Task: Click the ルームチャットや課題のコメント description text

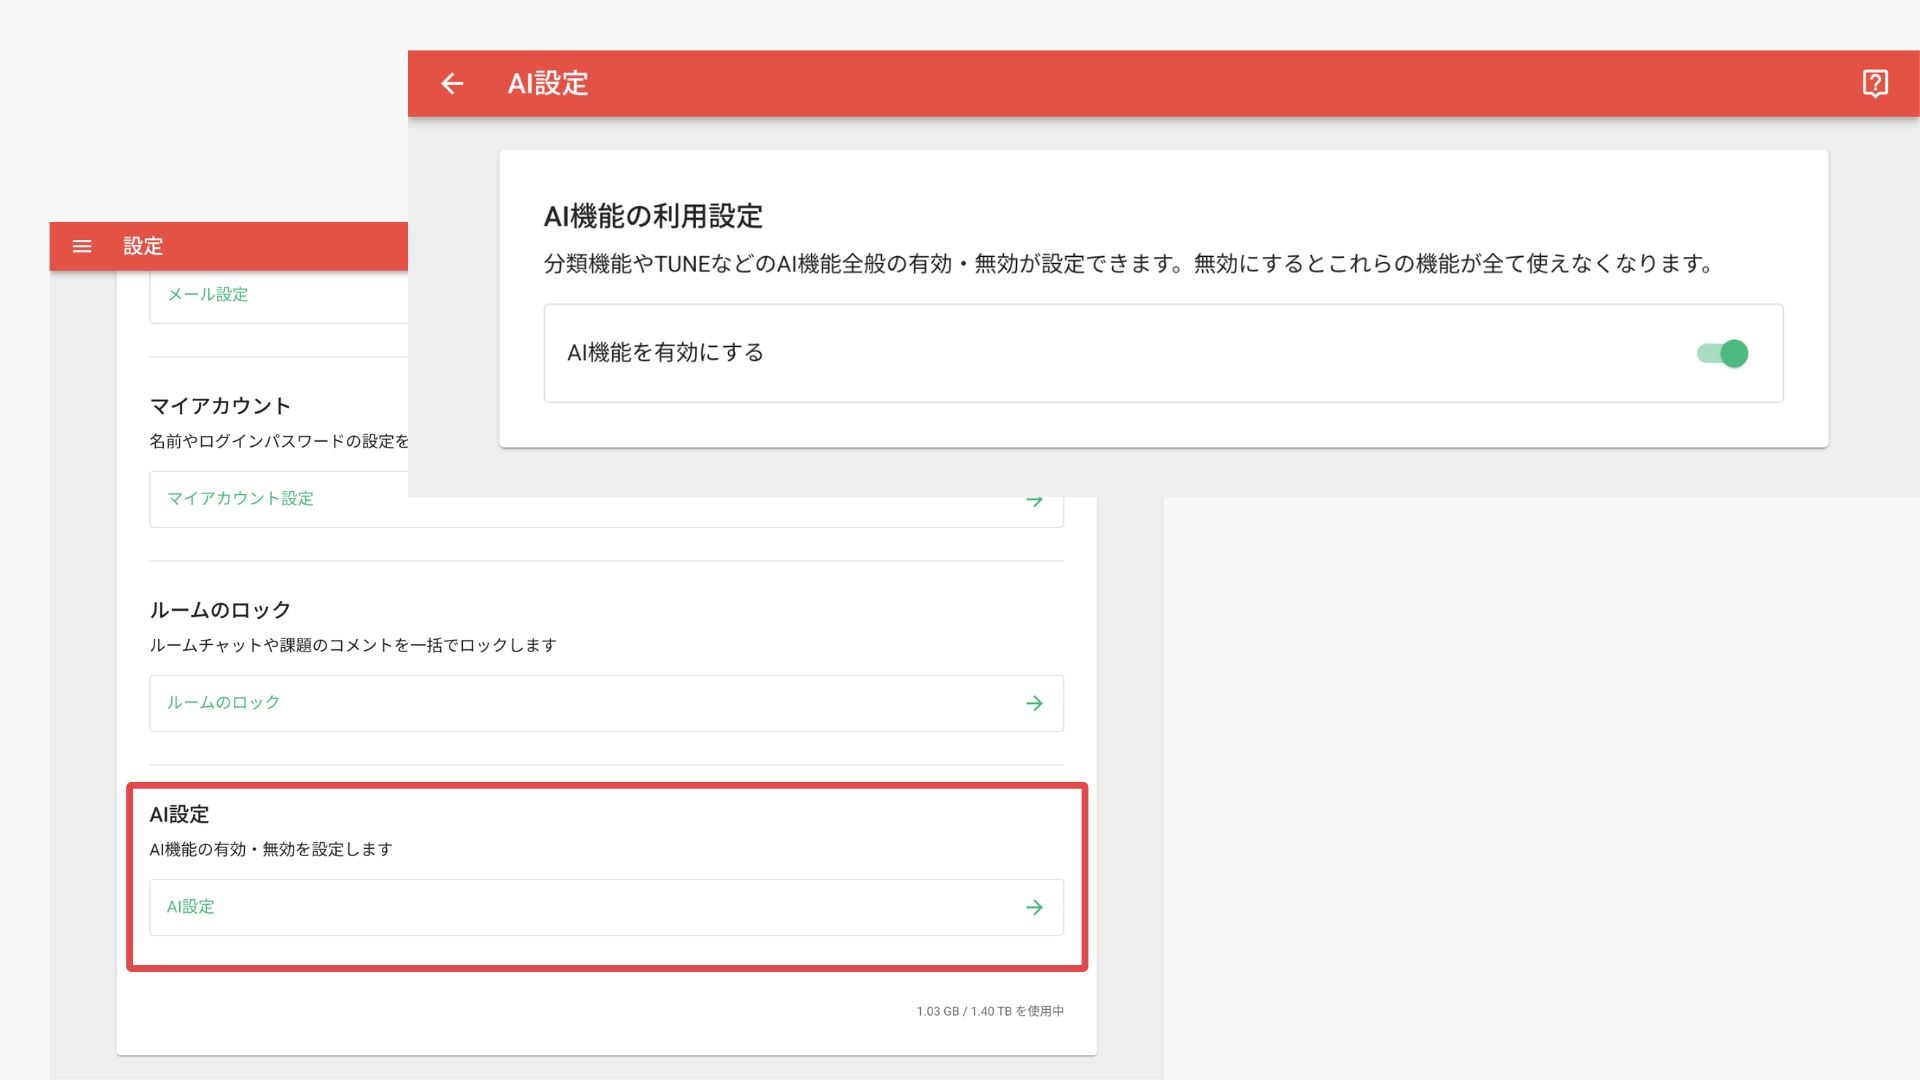Action: click(353, 645)
